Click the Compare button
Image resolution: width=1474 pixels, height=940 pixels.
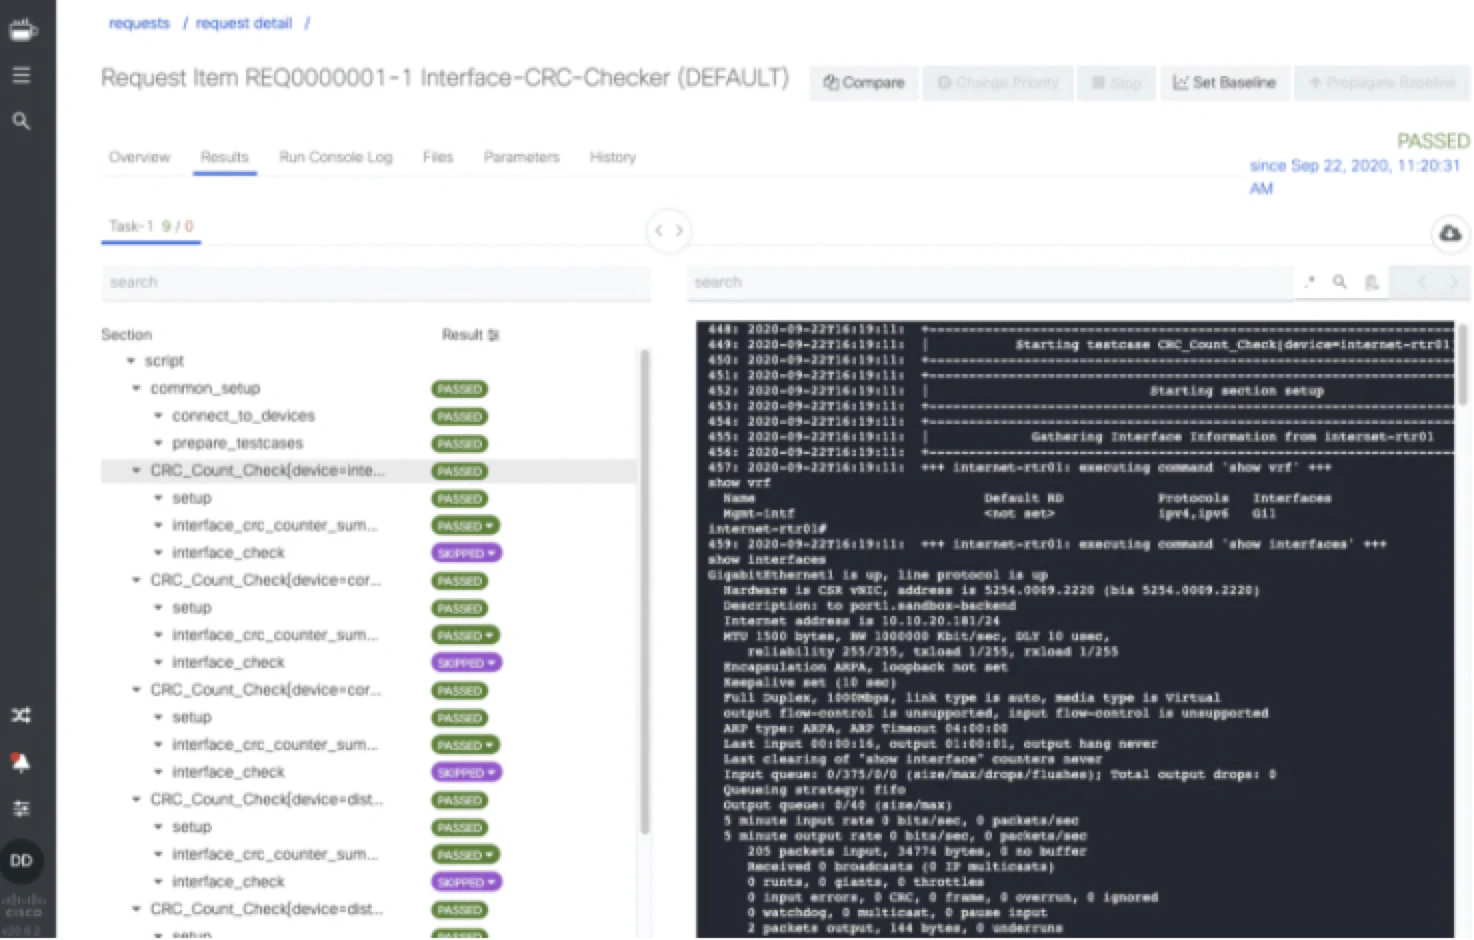[x=863, y=83]
